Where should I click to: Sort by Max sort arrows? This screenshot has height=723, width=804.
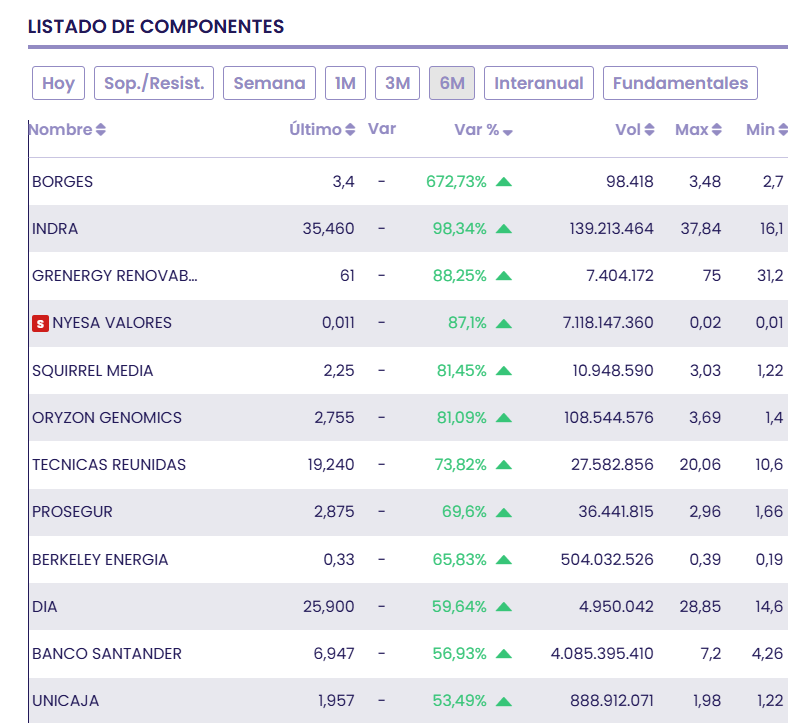point(717,130)
